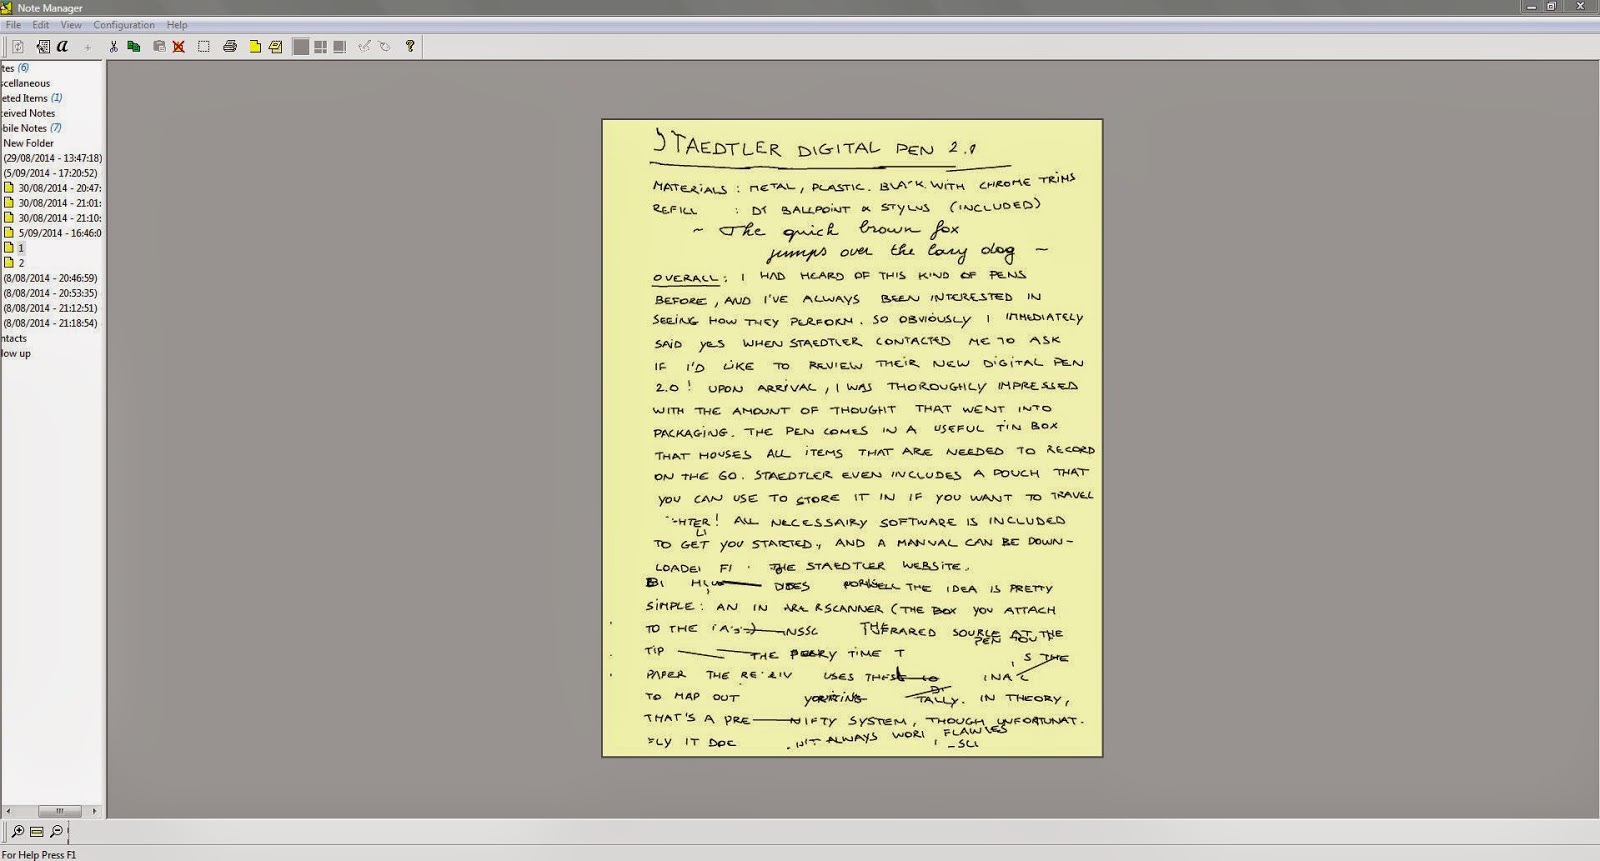Select the note named 1
1600x861 pixels.
coord(20,248)
